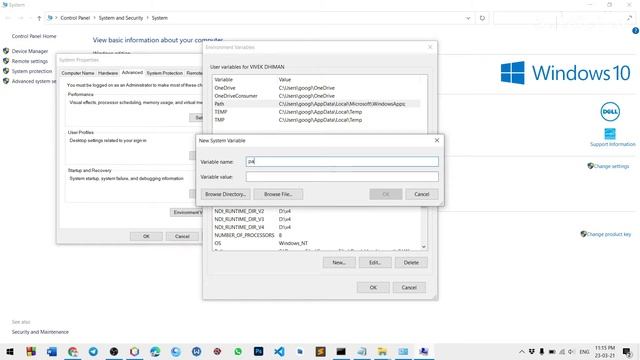Click System and Security in address breadcrumb
640x360 pixels.
tap(121, 18)
